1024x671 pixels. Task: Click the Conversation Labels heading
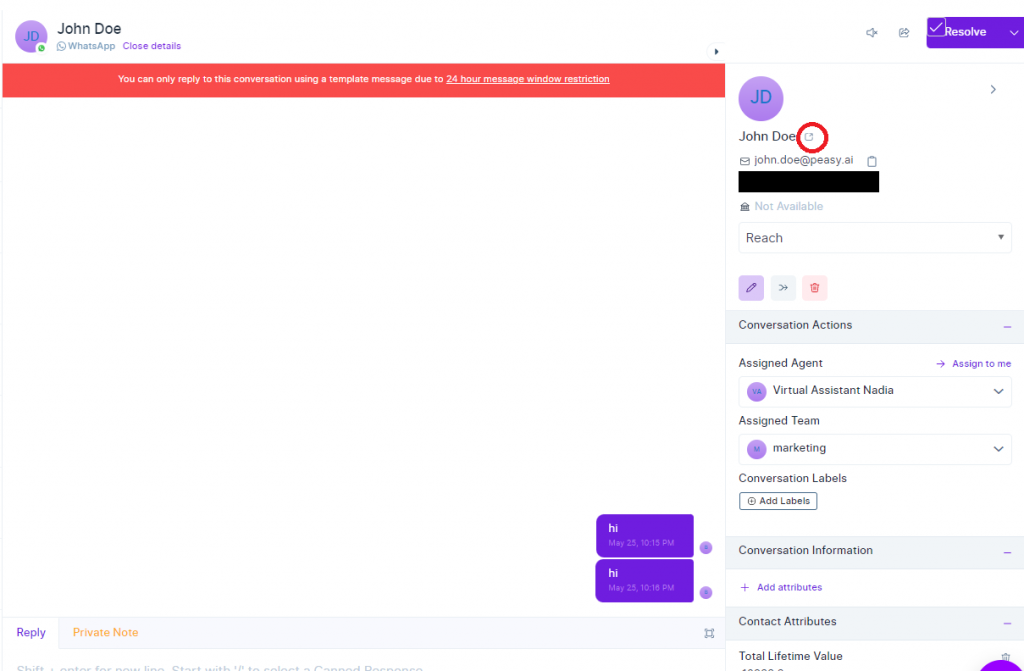tap(793, 478)
